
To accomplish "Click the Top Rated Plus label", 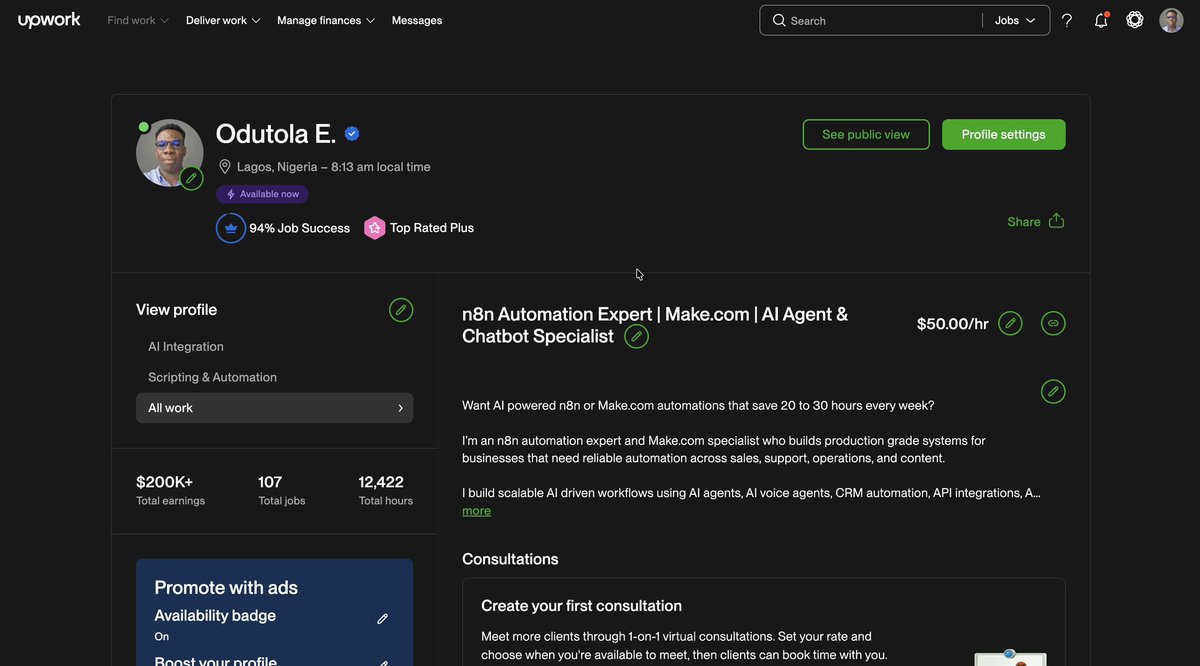I will point(432,228).
